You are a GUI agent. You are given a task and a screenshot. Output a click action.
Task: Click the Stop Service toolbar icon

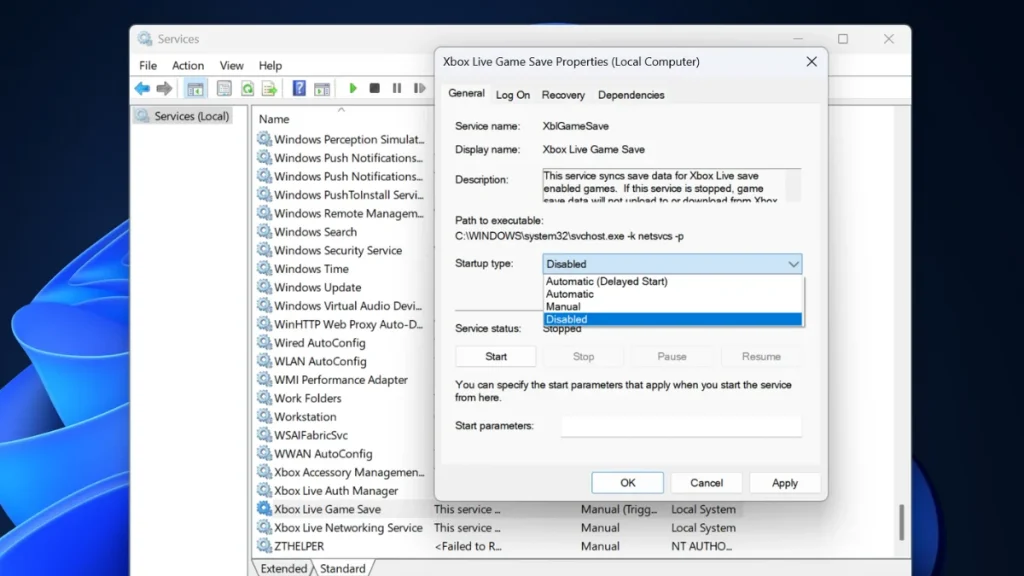coord(374,88)
